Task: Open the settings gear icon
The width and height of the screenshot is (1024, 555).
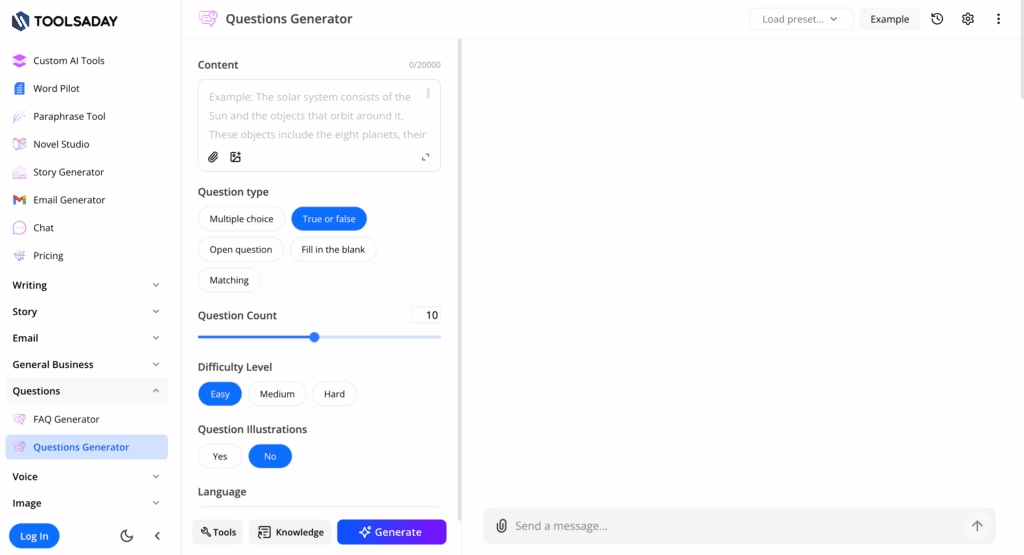Action: (968, 19)
